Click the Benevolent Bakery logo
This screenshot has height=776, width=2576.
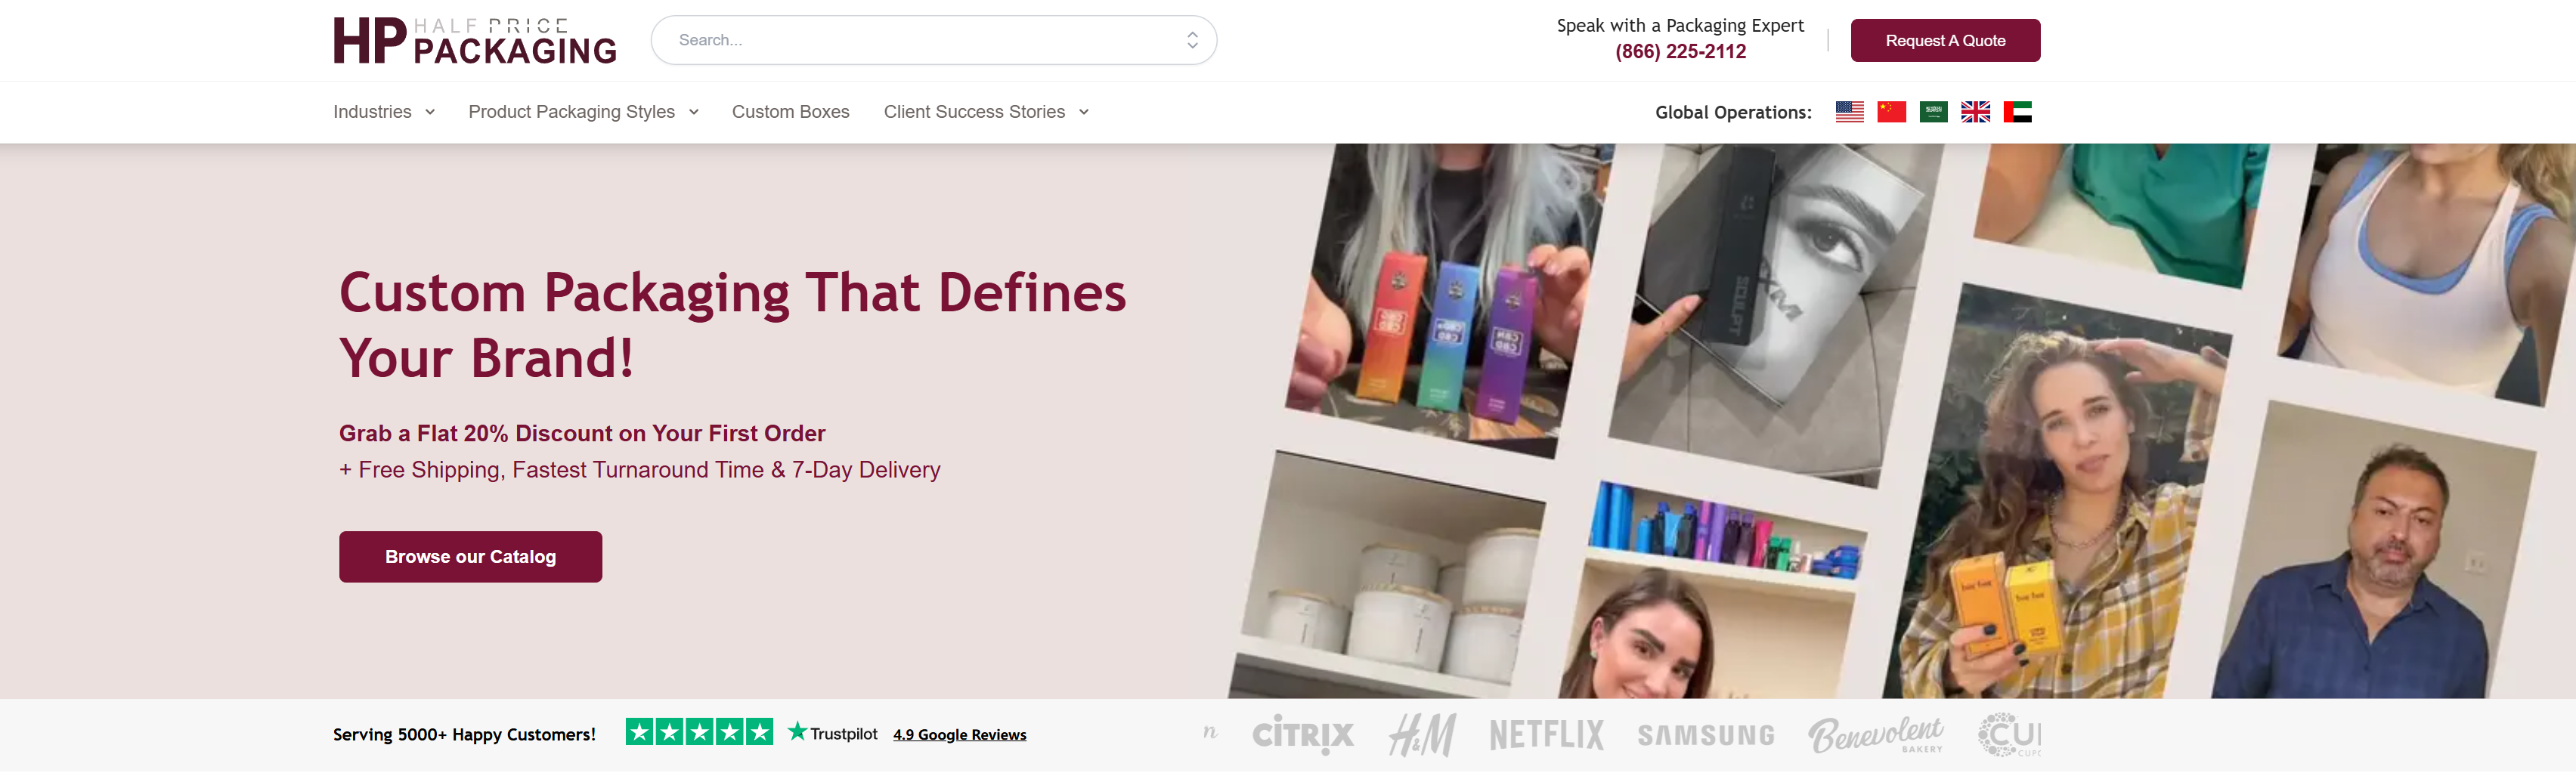click(1876, 735)
